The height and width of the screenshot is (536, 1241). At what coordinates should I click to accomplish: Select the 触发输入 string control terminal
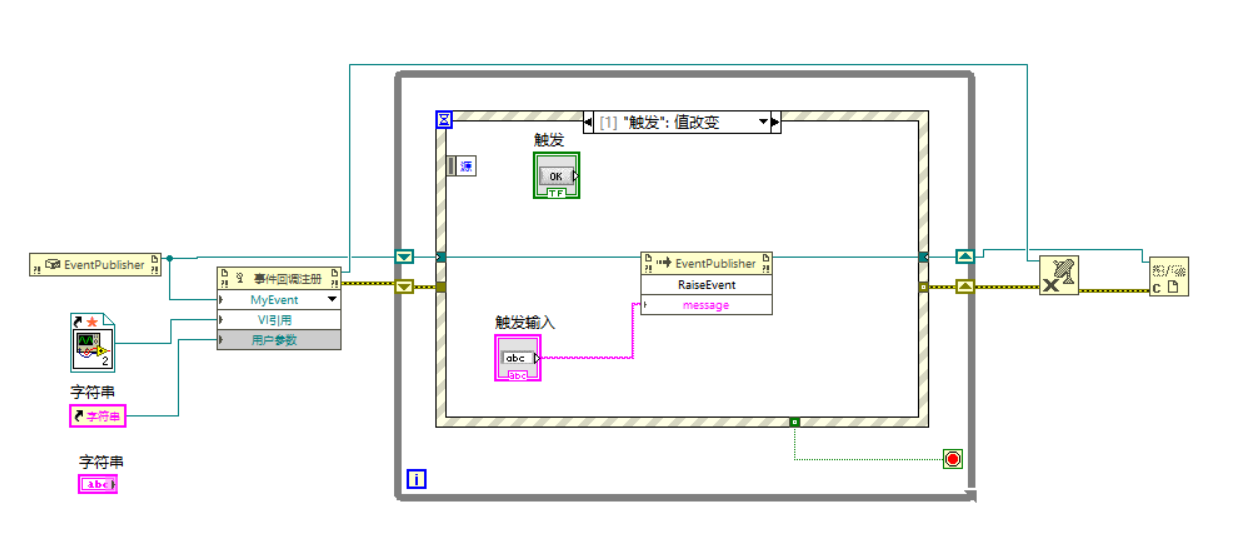coord(519,358)
